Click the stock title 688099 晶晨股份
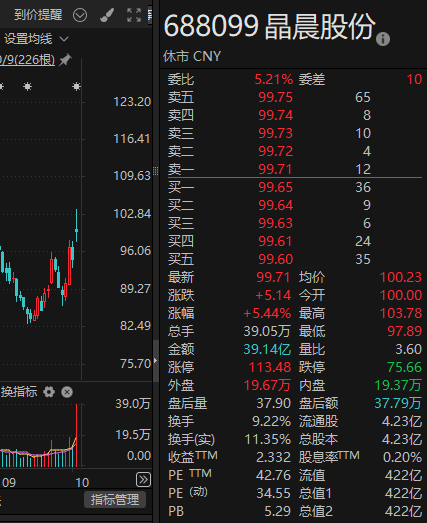This screenshot has width=427, height=523. tap(270, 26)
